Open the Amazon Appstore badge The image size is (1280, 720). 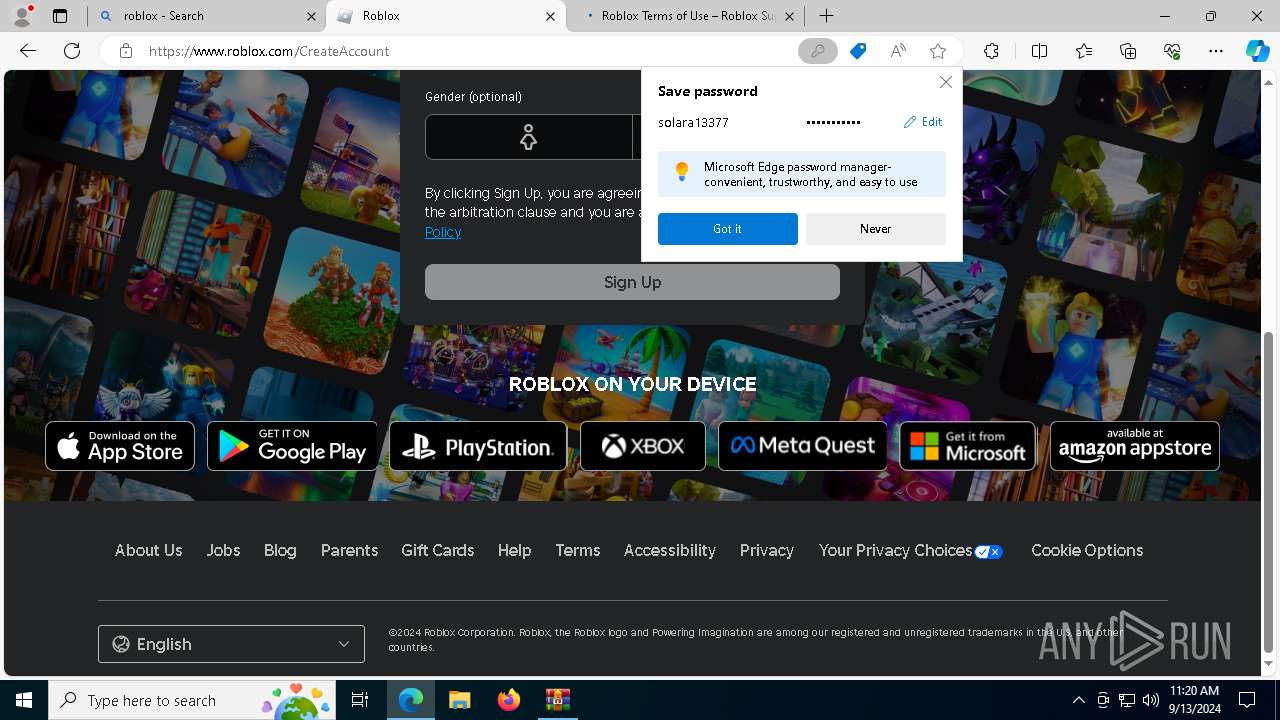(1135, 446)
